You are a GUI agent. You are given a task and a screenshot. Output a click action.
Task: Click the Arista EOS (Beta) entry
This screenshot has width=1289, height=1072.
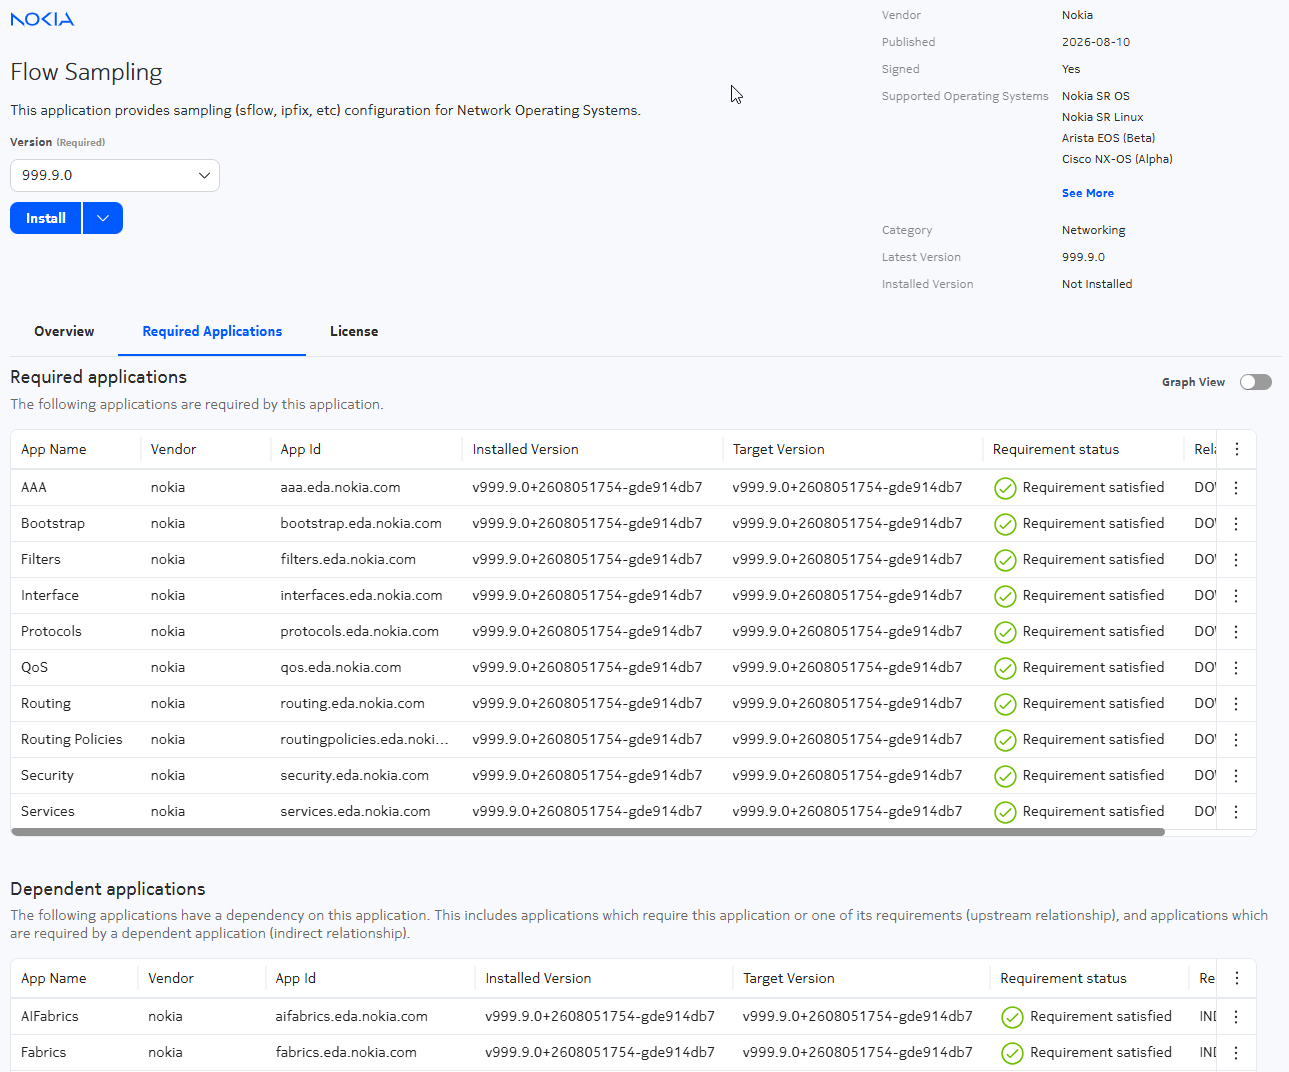tap(1108, 138)
